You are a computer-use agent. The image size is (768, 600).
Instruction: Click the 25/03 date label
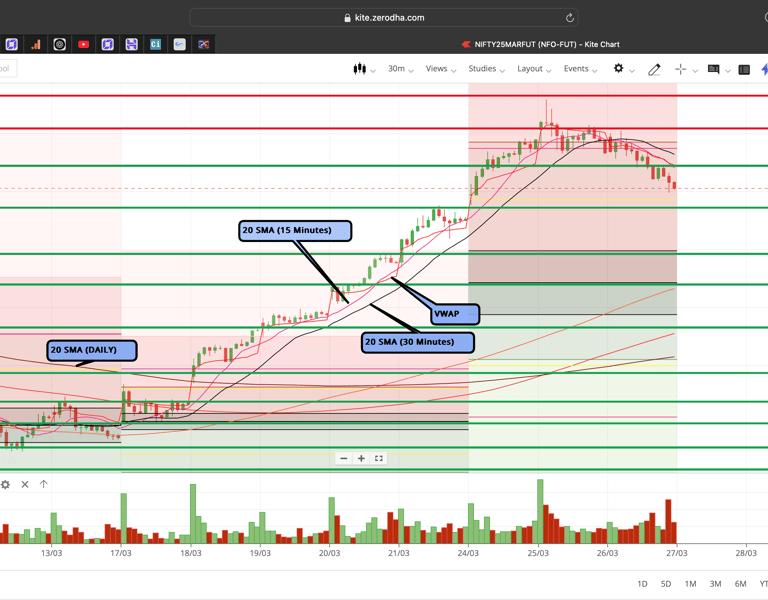pos(538,553)
